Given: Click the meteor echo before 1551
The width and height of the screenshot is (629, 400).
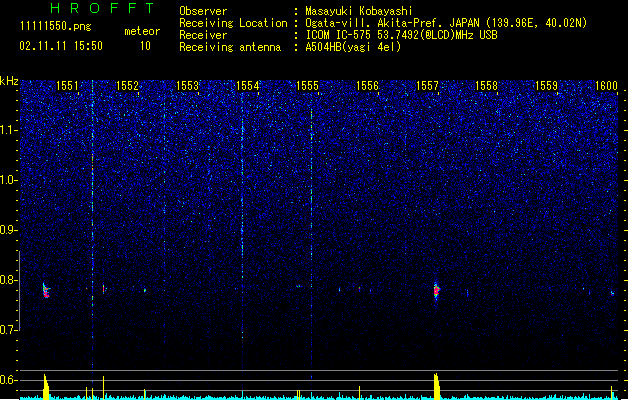Looking at the screenshot, I should coord(46,290).
